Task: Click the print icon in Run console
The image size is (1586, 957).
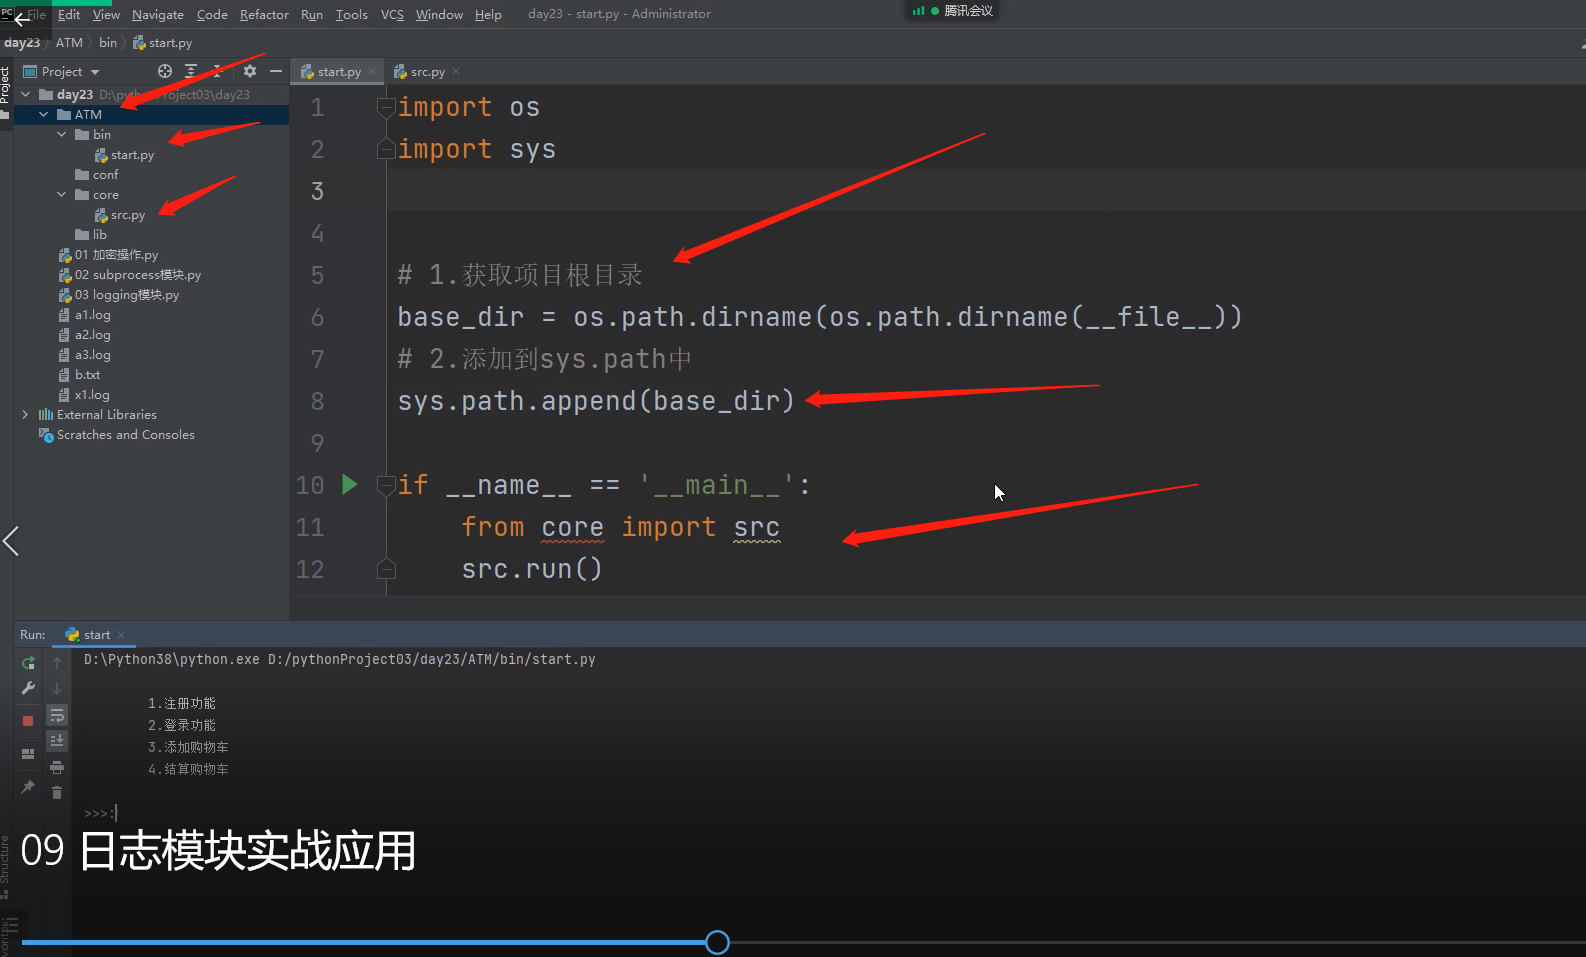Action: tap(57, 767)
